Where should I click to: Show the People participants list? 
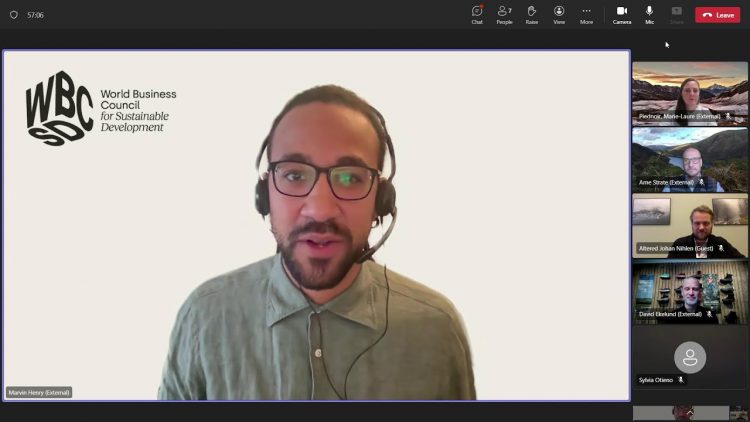tap(504, 15)
